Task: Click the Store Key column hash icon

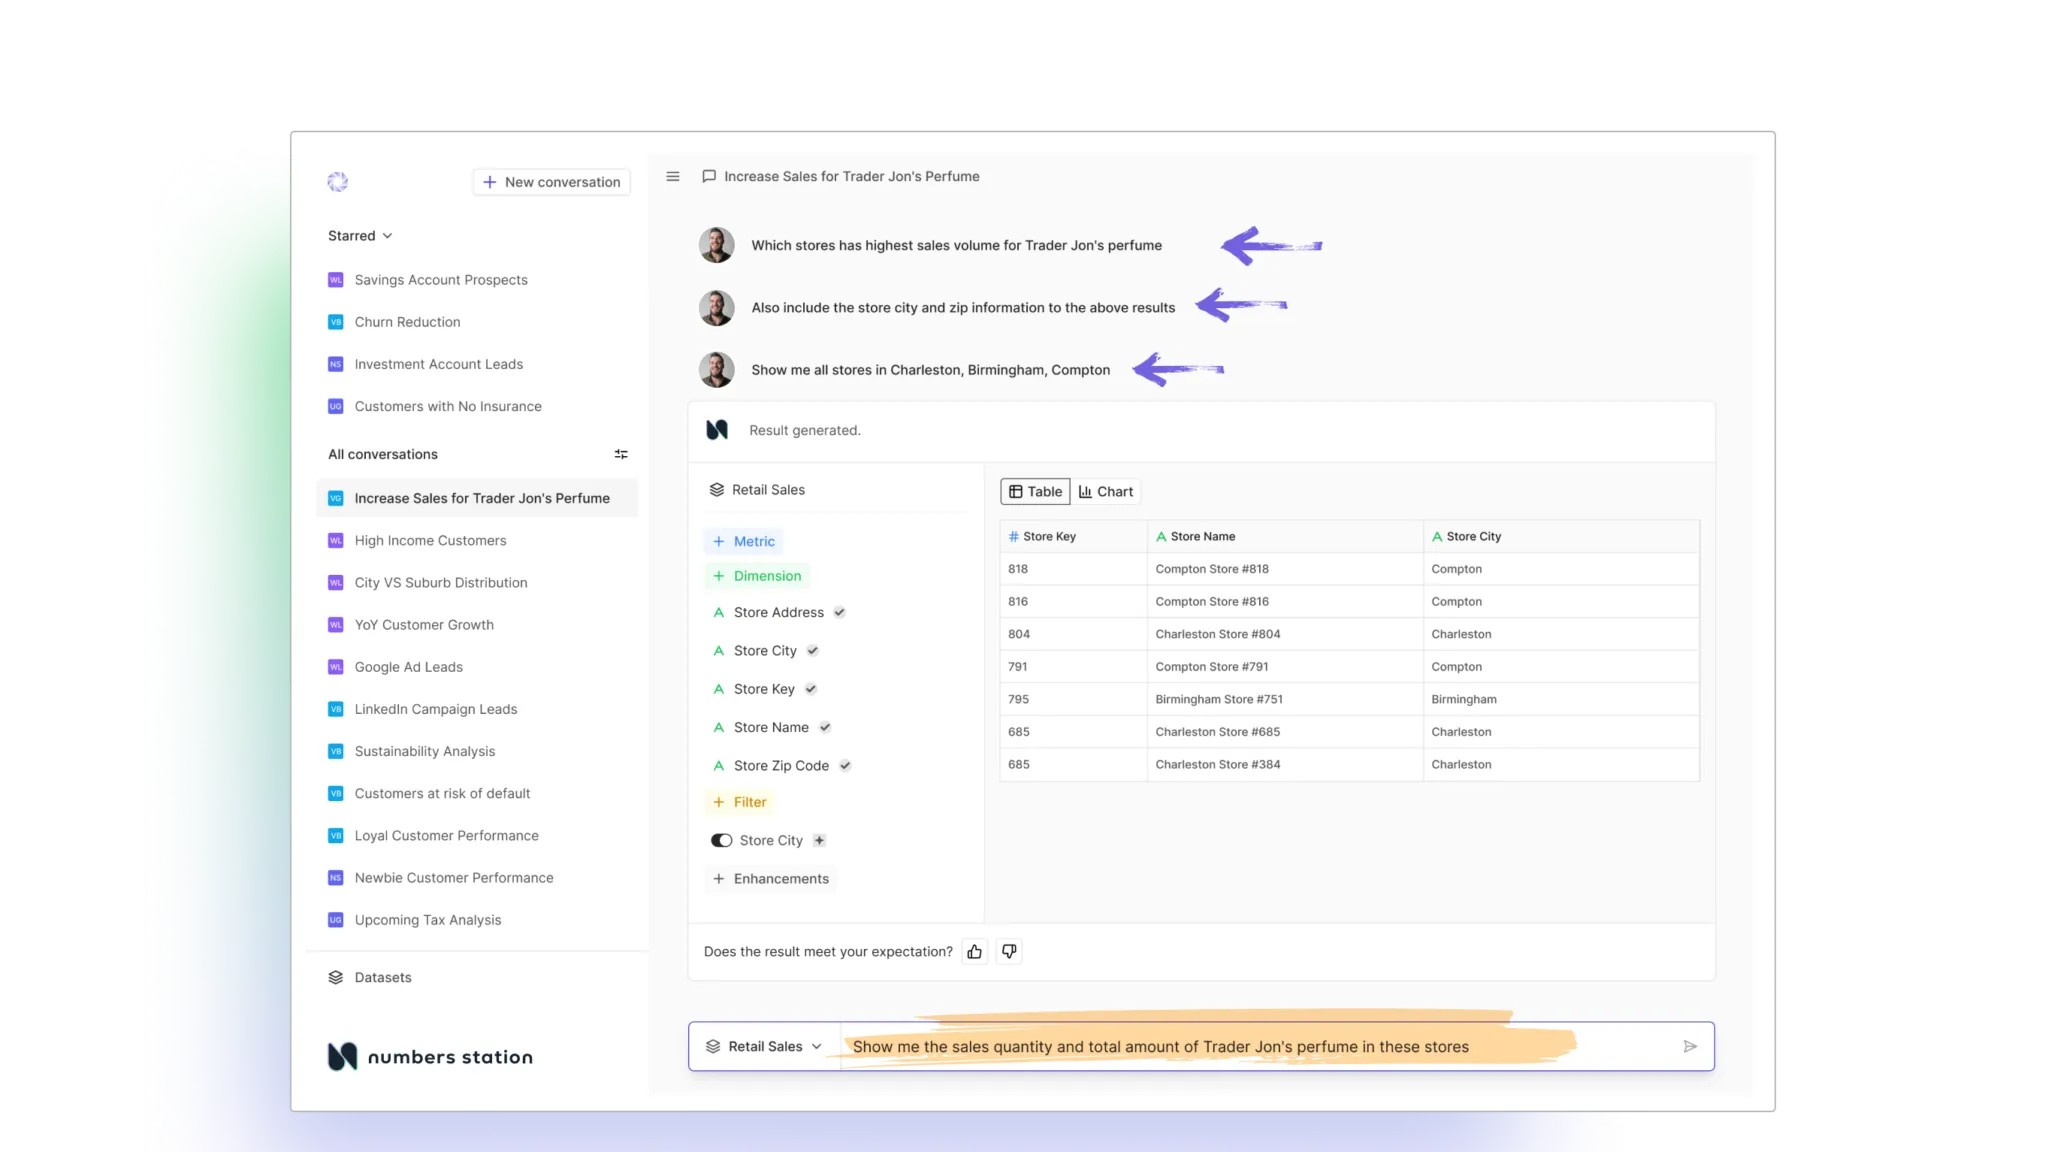Action: pyautogui.click(x=1014, y=536)
